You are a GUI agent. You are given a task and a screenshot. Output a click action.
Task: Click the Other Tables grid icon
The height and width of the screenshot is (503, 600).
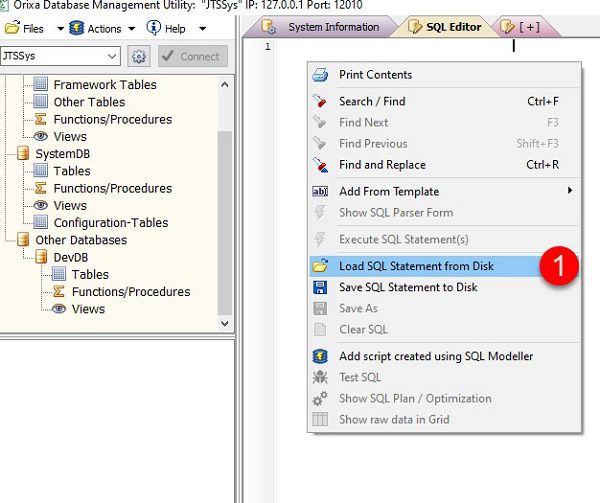coord(41,101)
